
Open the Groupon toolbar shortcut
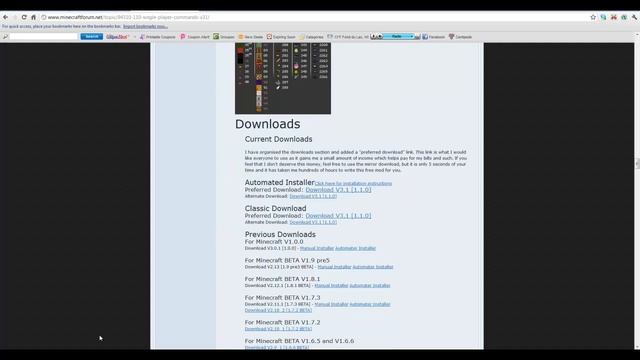coord(224,37)
